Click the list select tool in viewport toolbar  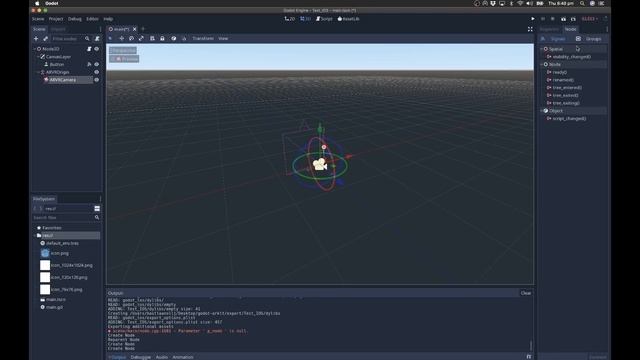[x=152, y=38]
